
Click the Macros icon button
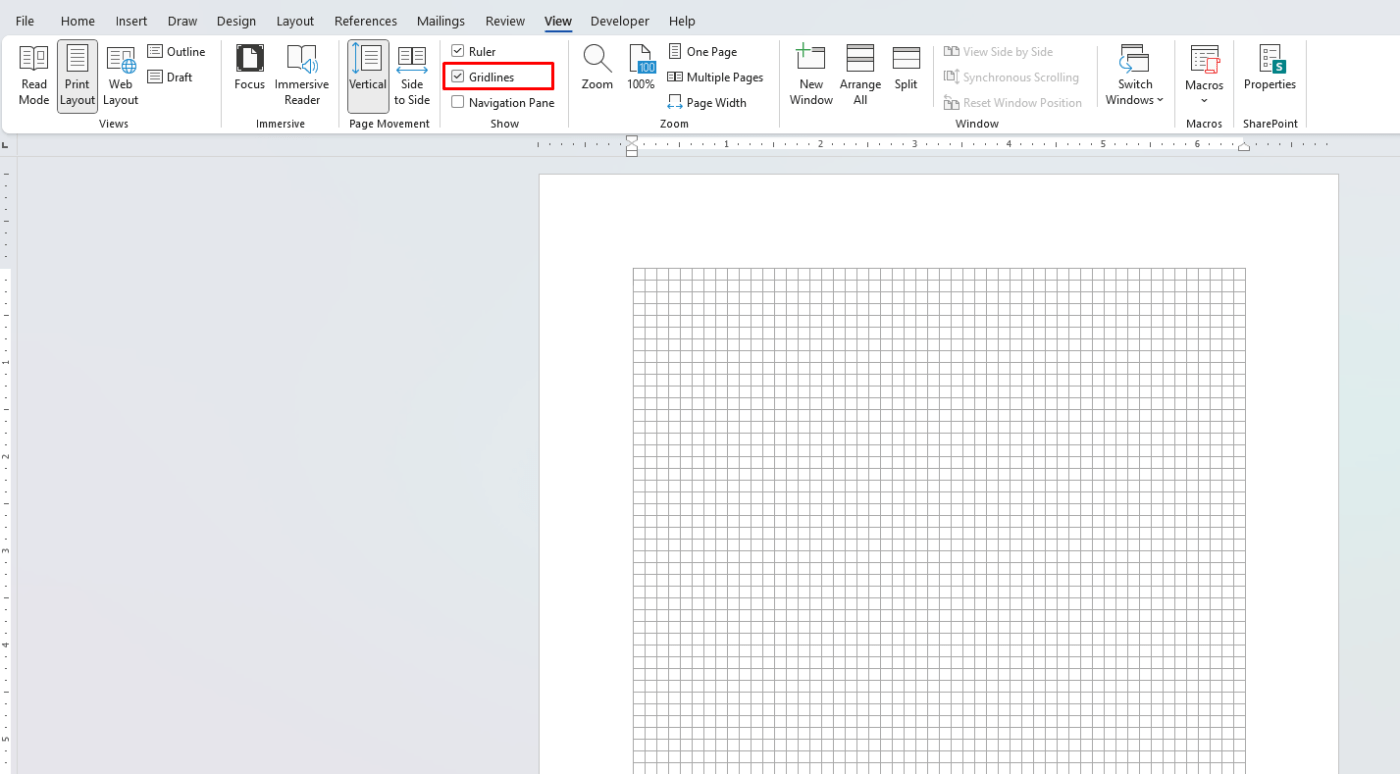click(x=1204, y=59)
